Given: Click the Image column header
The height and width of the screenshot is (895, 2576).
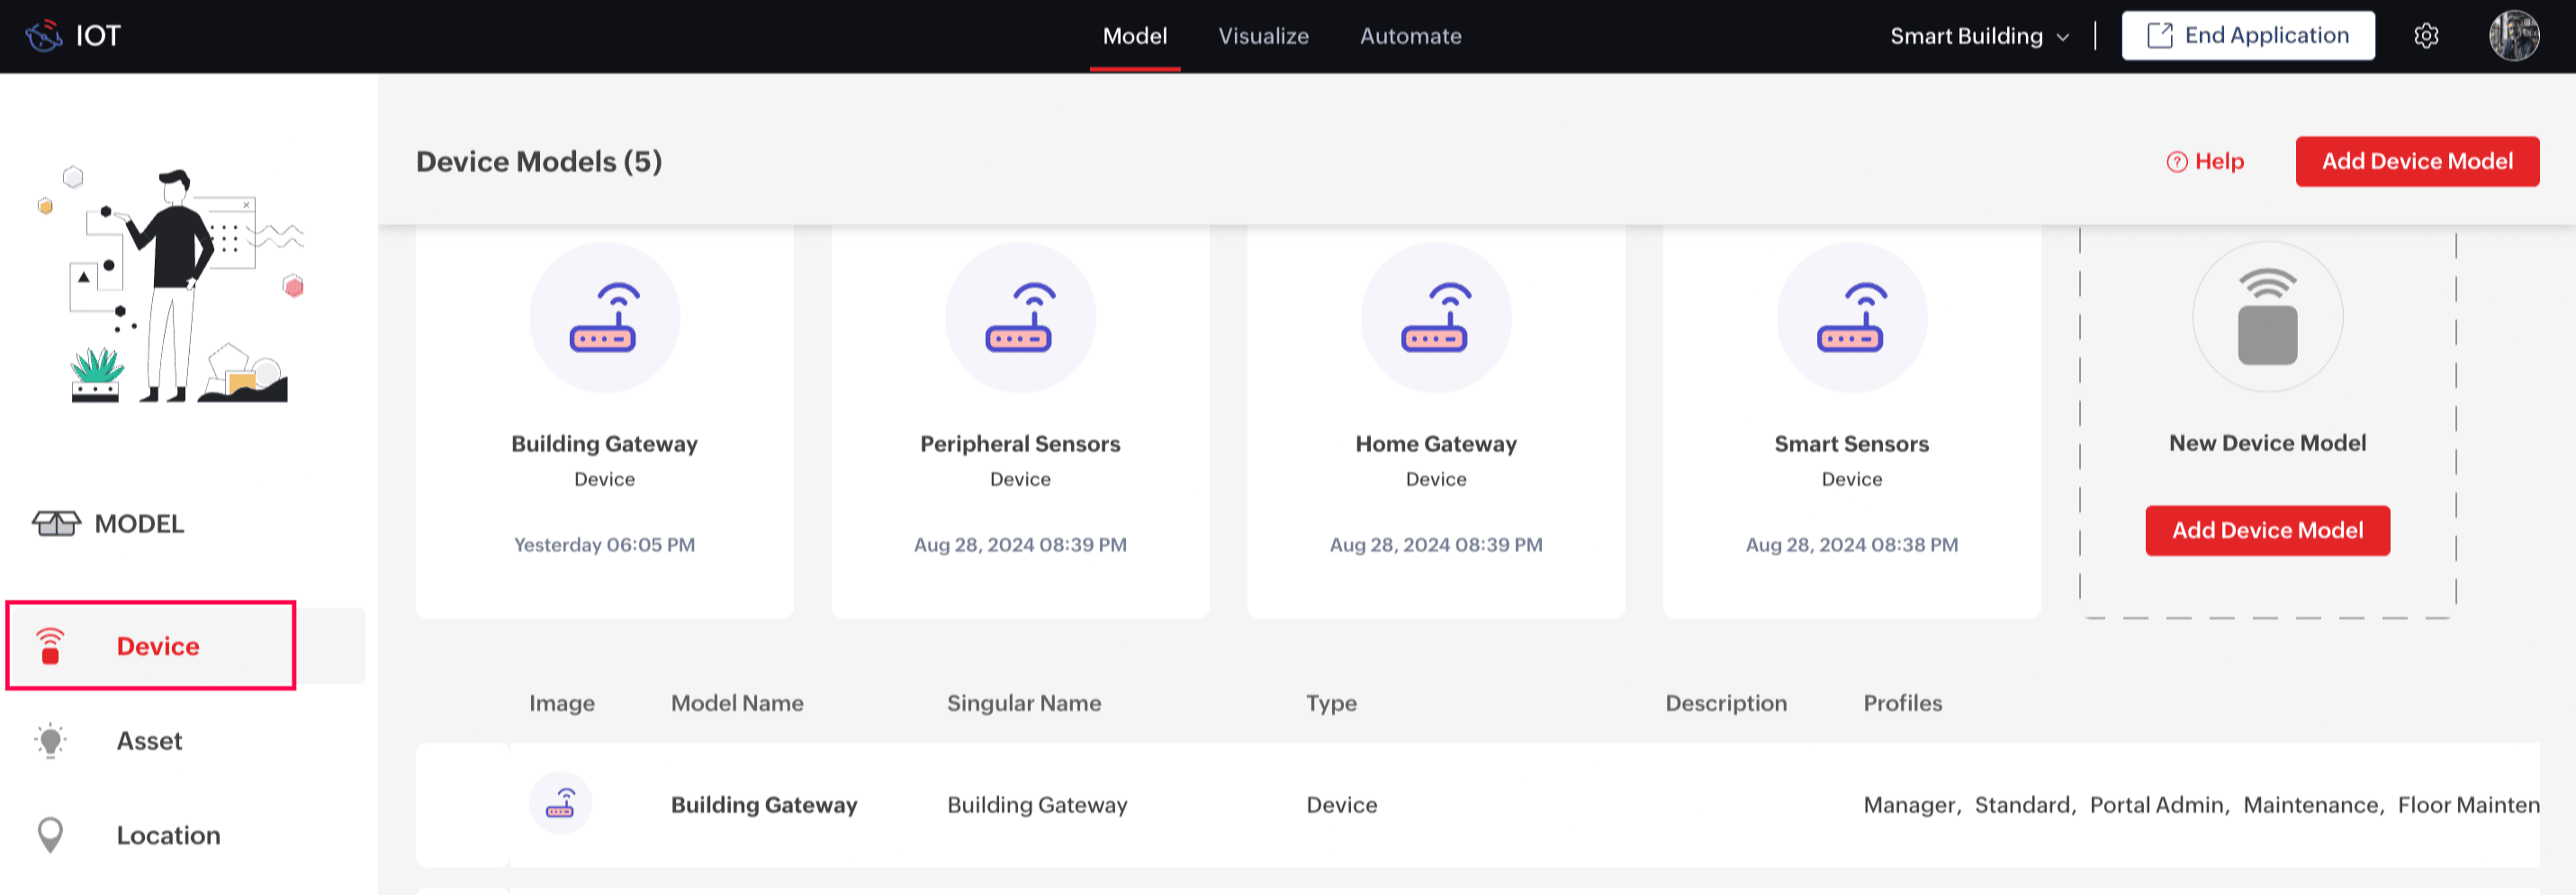Looking at the screenshot, I should 562,703.
